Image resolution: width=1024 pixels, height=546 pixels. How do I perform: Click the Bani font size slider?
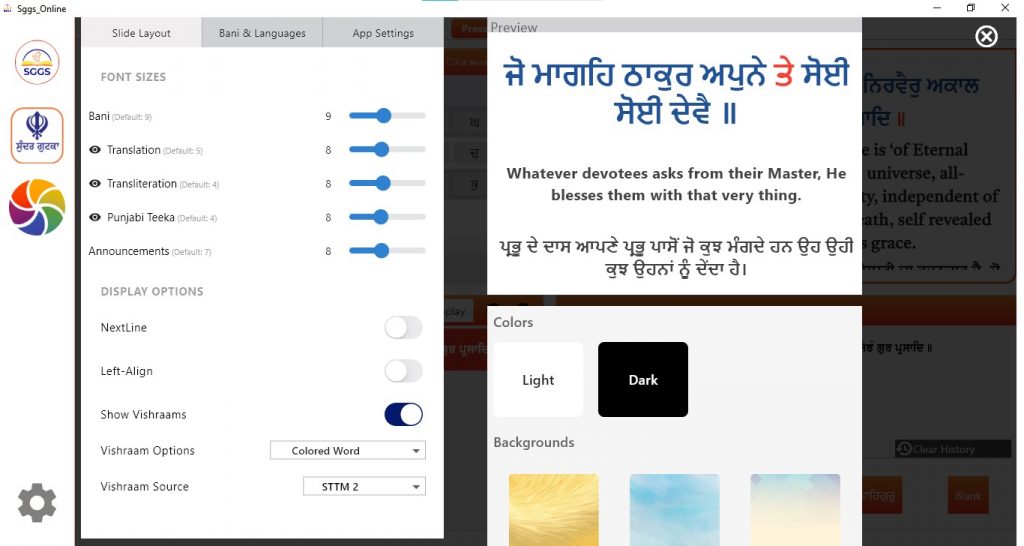[x=386, y=116]
